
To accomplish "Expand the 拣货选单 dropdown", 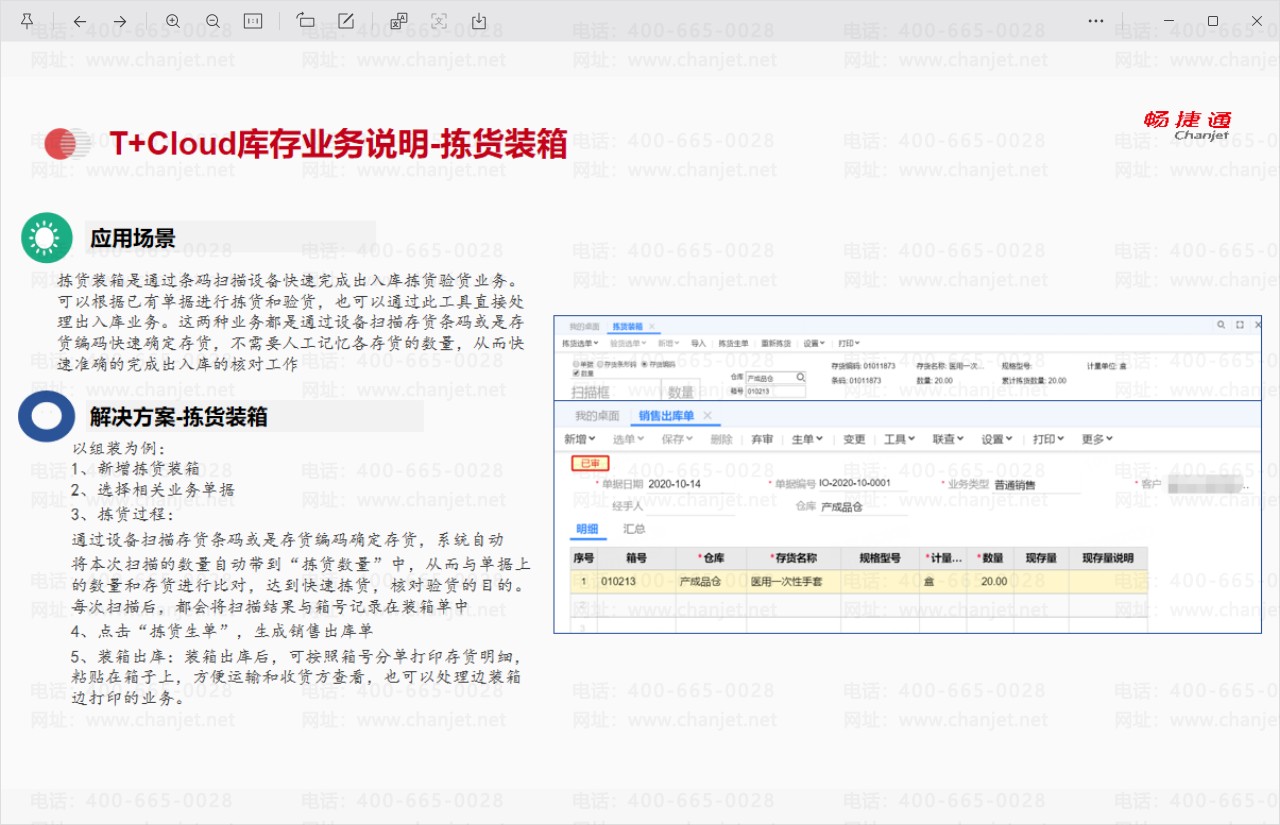I will tap(580, 343).
